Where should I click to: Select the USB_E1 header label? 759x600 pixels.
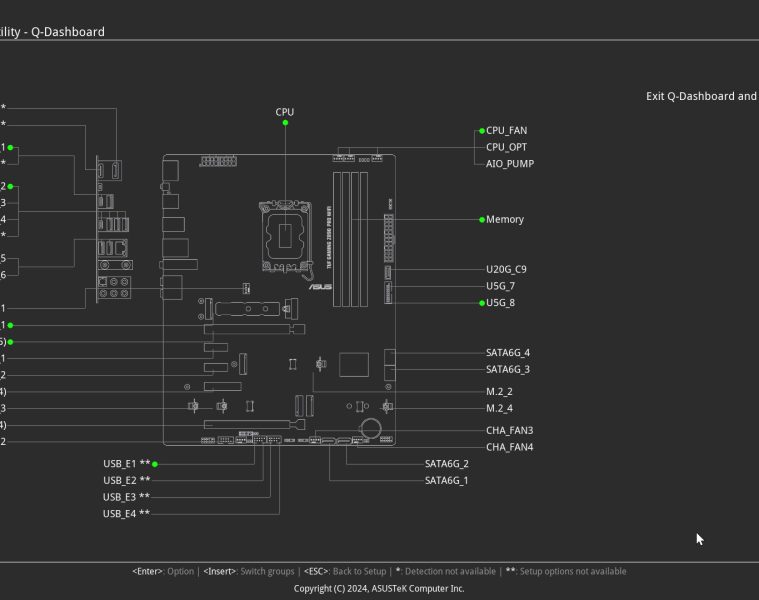click(126, 464)
